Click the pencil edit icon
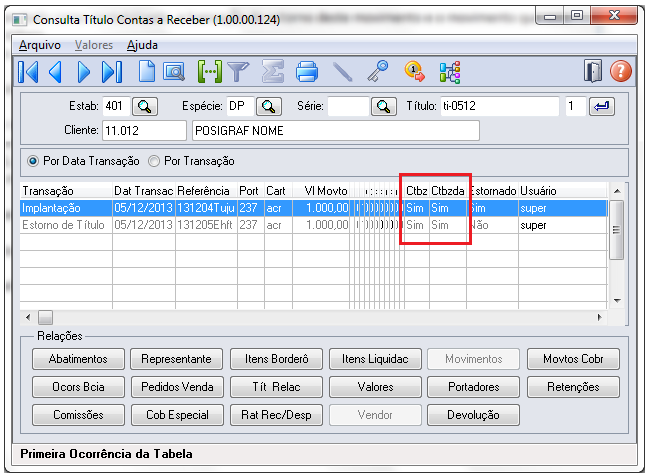649x476 pixels. tap(343, 72)
